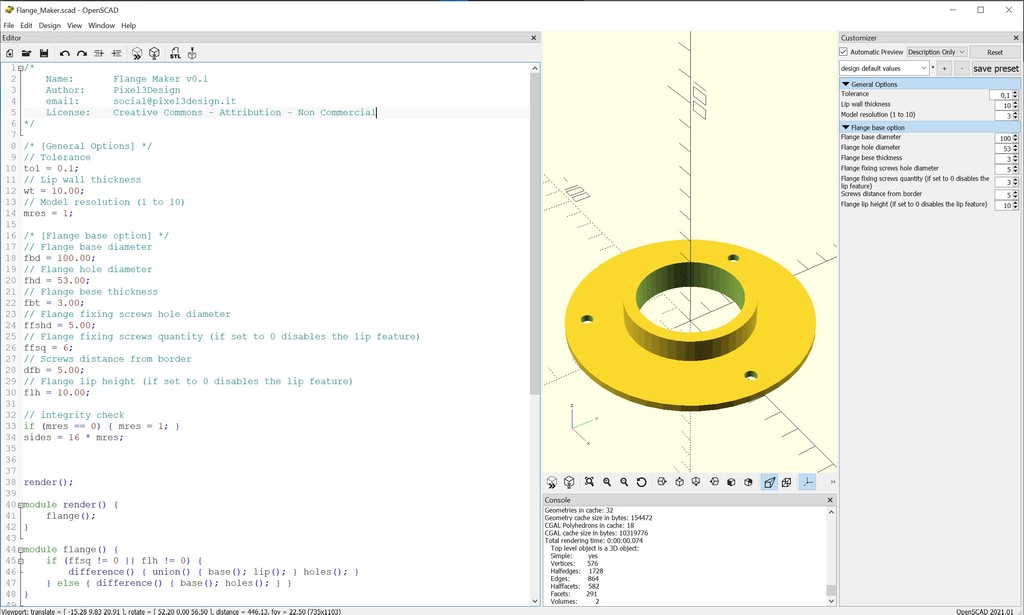1024x615 pixels.
Task: Collapse the General Options section
Action: (x=846, y=84)
